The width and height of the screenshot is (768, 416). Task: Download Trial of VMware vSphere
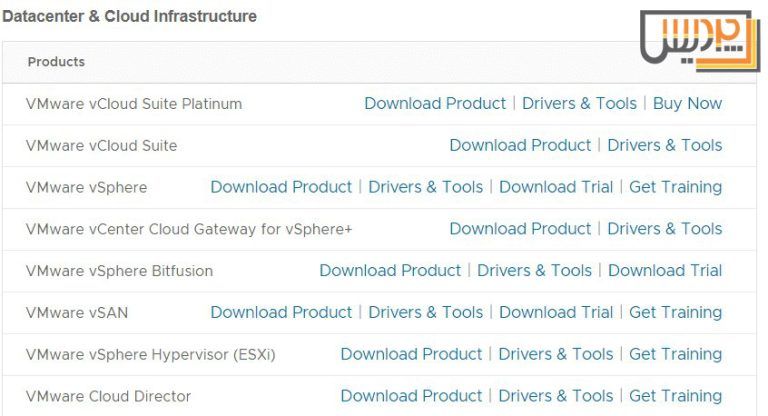[556, 187]
